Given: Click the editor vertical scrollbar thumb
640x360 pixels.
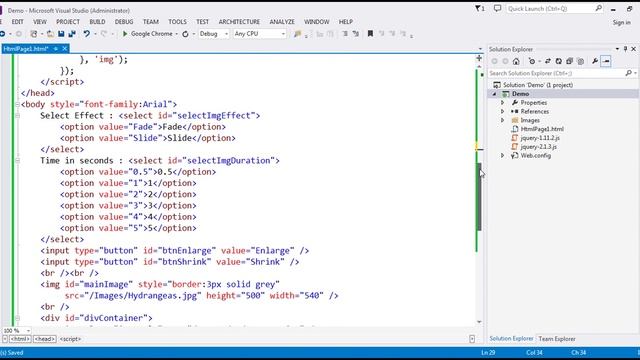Looking at the screenshot, I should [480, 197].
